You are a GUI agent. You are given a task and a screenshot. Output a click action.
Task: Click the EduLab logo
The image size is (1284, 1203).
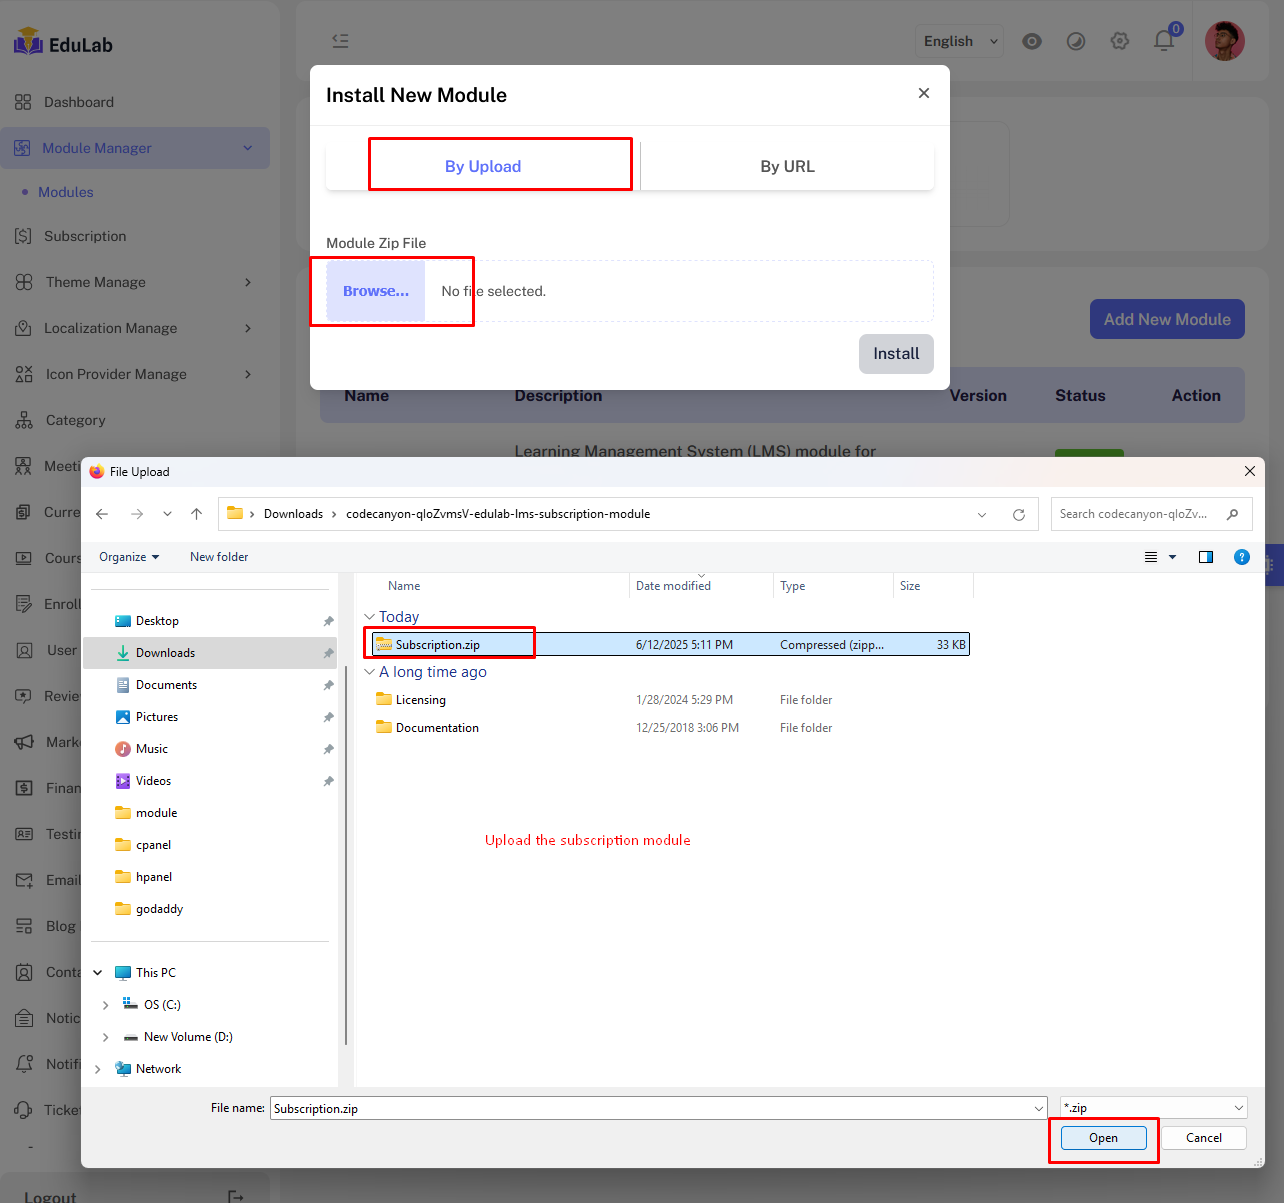62,44
